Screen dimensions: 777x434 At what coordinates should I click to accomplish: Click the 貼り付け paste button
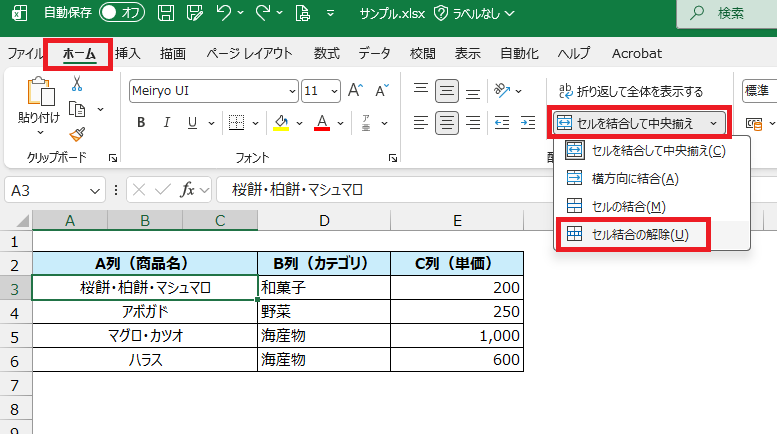coord(38,104)
